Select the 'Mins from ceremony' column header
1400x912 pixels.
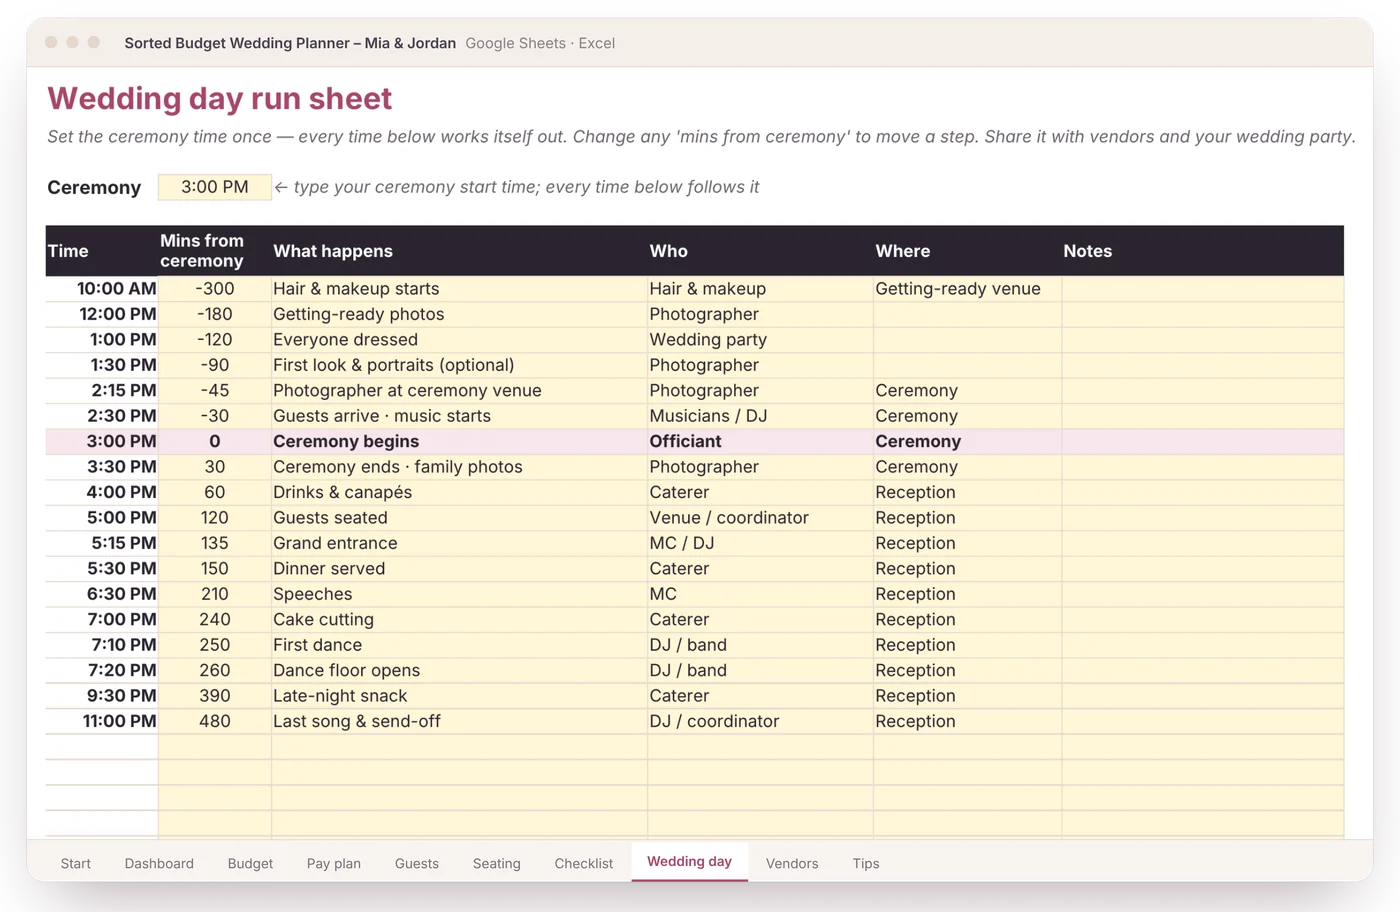tap(215, 251)
